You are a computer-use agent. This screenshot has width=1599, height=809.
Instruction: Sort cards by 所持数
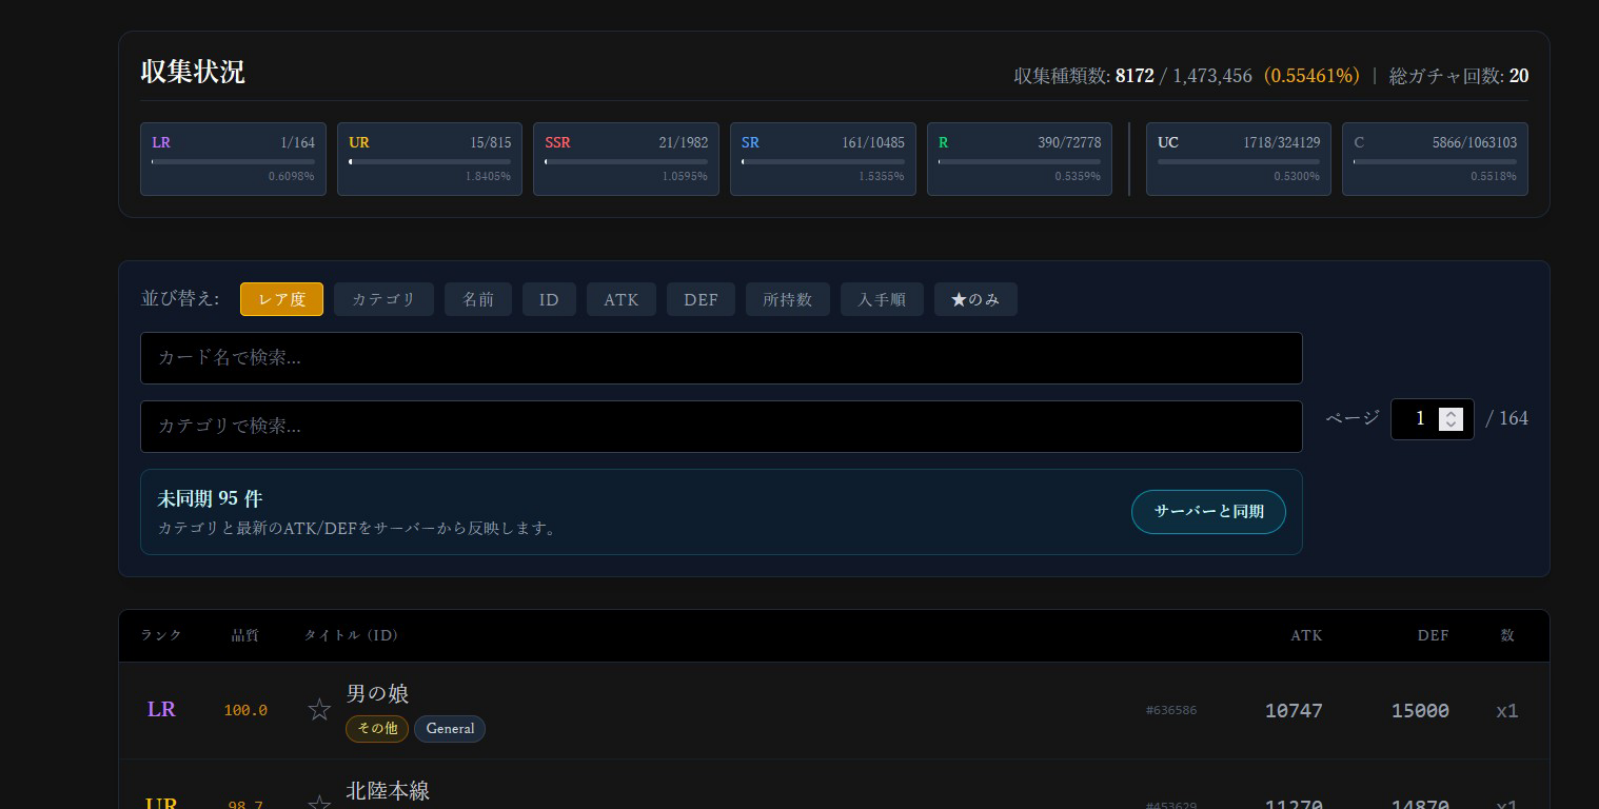tap(787, 299)
